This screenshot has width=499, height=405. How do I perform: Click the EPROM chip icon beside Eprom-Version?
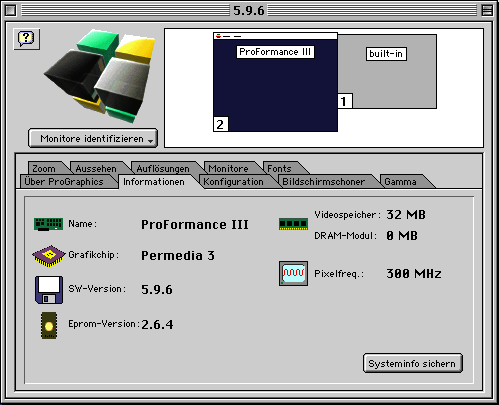[x=49, y=326]
